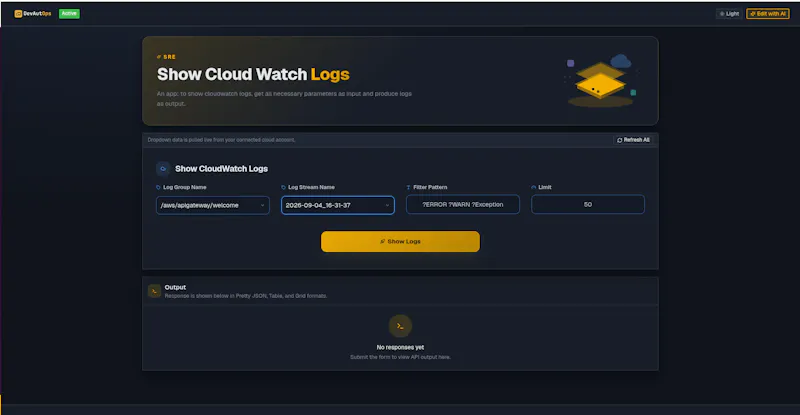This screenshot has width=800, height=415.
Task: Click the Filter Pattern input field
Action: click(x=463, y=205)
